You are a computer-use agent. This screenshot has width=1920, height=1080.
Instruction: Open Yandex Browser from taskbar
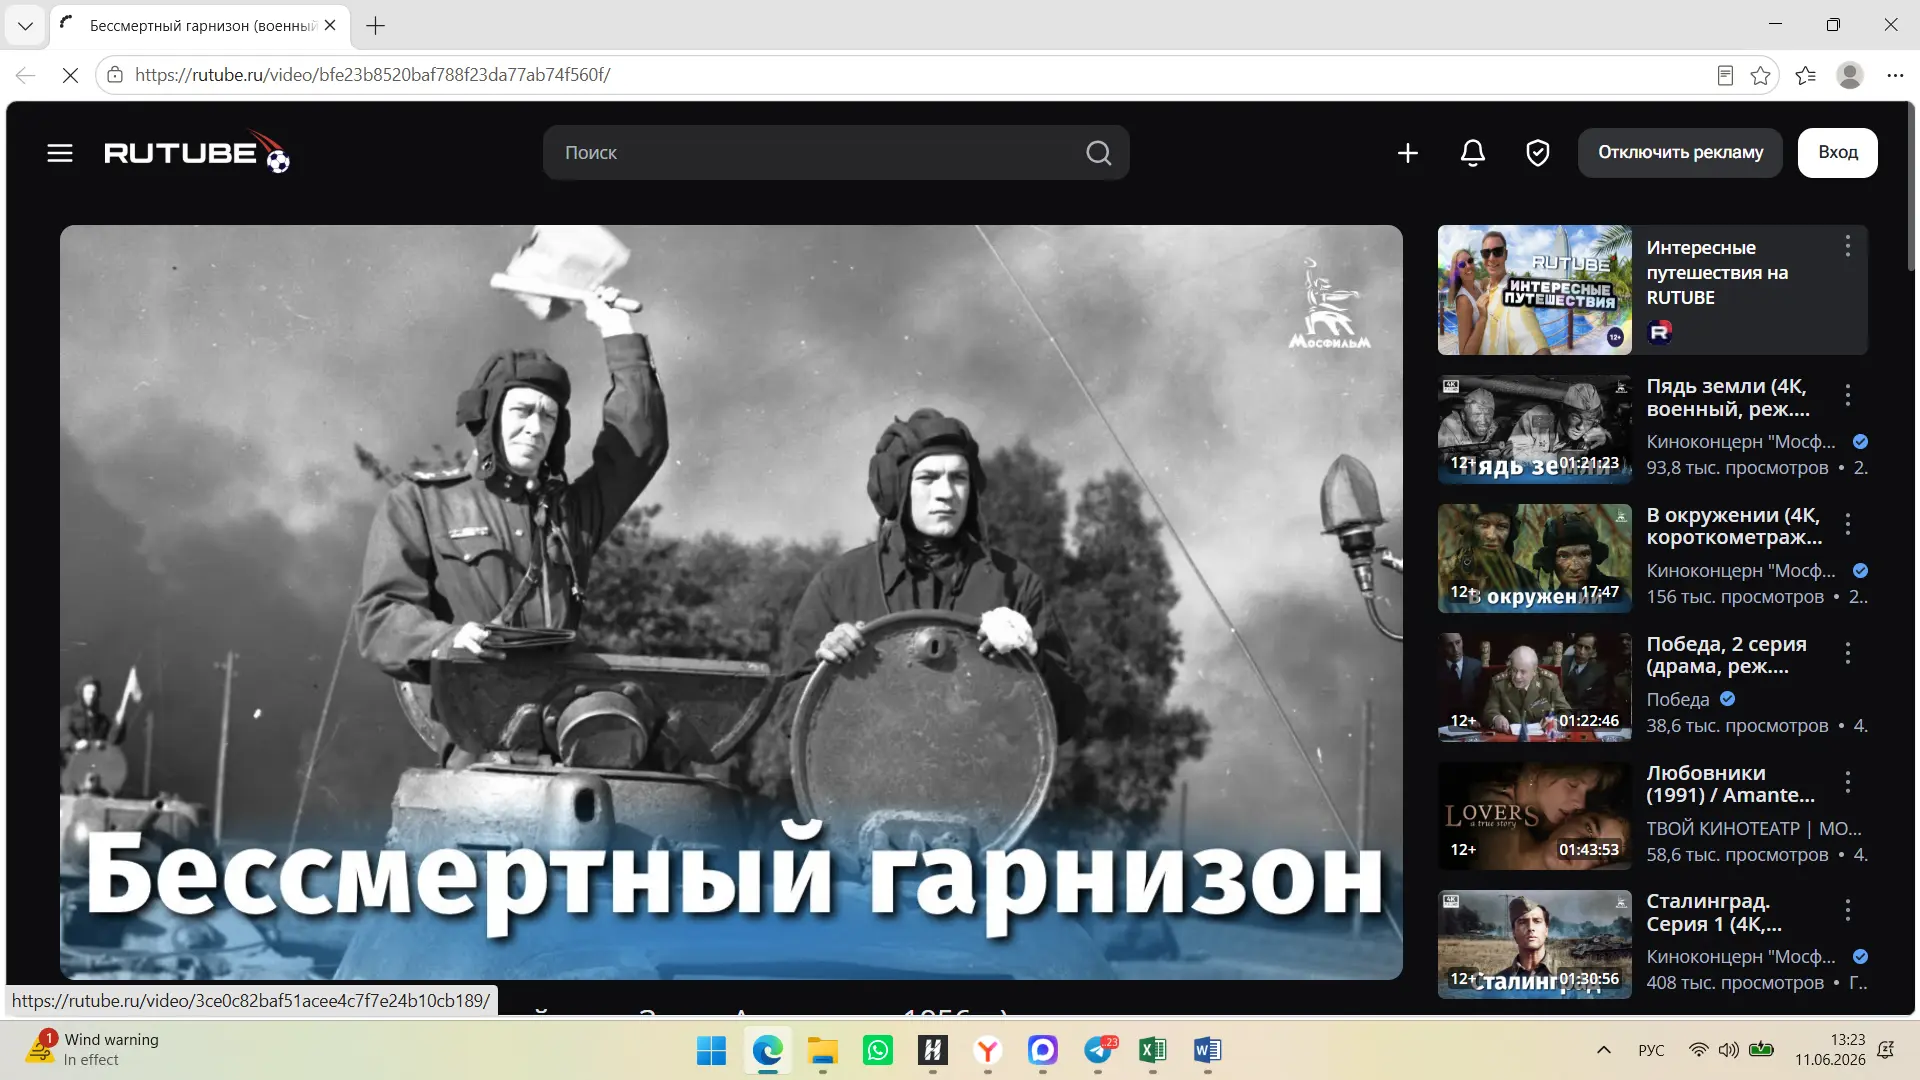[x=987, y=1050]
